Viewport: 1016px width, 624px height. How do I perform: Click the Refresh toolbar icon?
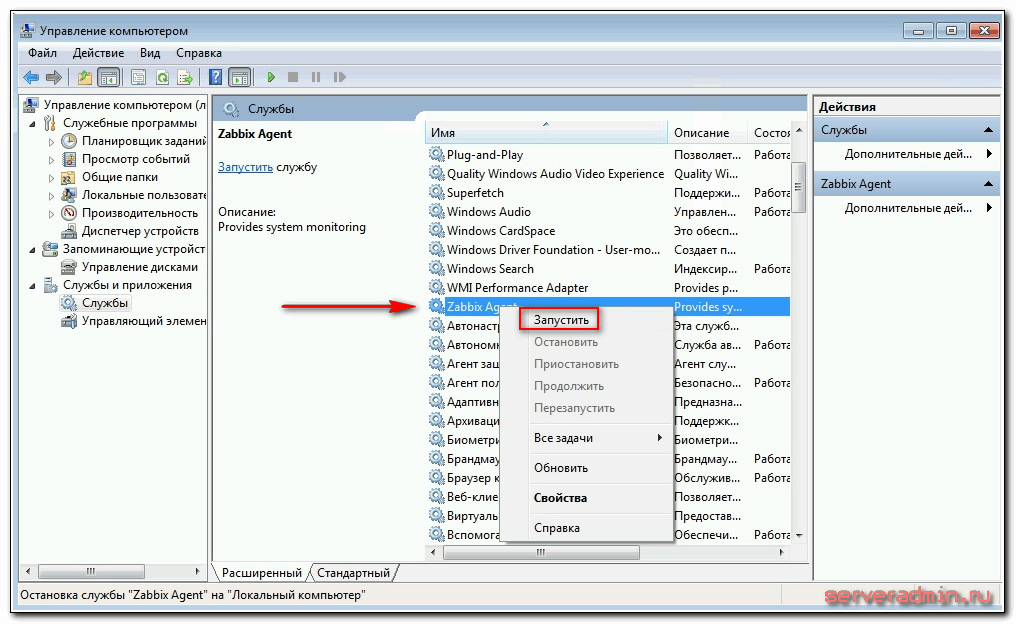tap(161, 77)
